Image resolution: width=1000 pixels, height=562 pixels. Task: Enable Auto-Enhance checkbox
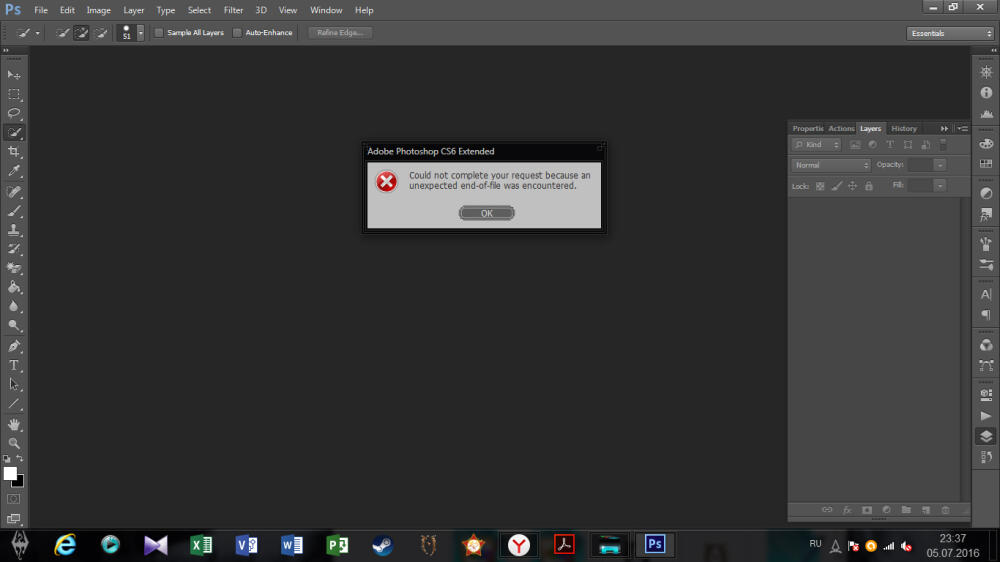pyautogui.click(x=237, y=33)
